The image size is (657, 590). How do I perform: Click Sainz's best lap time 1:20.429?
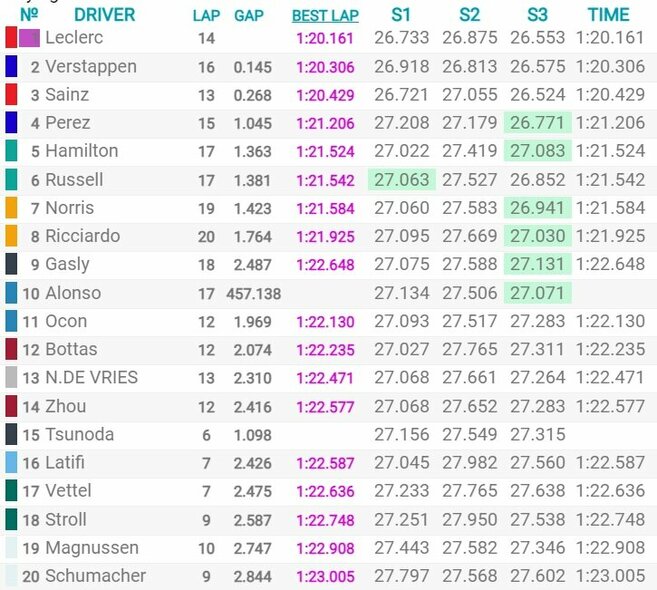tap(325, 95)
